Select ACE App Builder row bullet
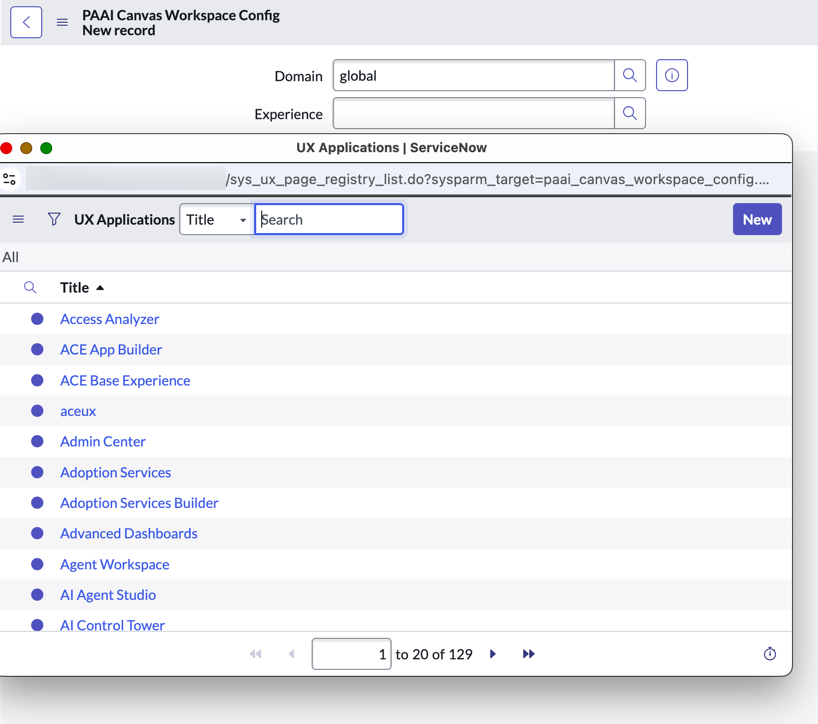This screenshot has height=724, width=818. click(37, 349)
